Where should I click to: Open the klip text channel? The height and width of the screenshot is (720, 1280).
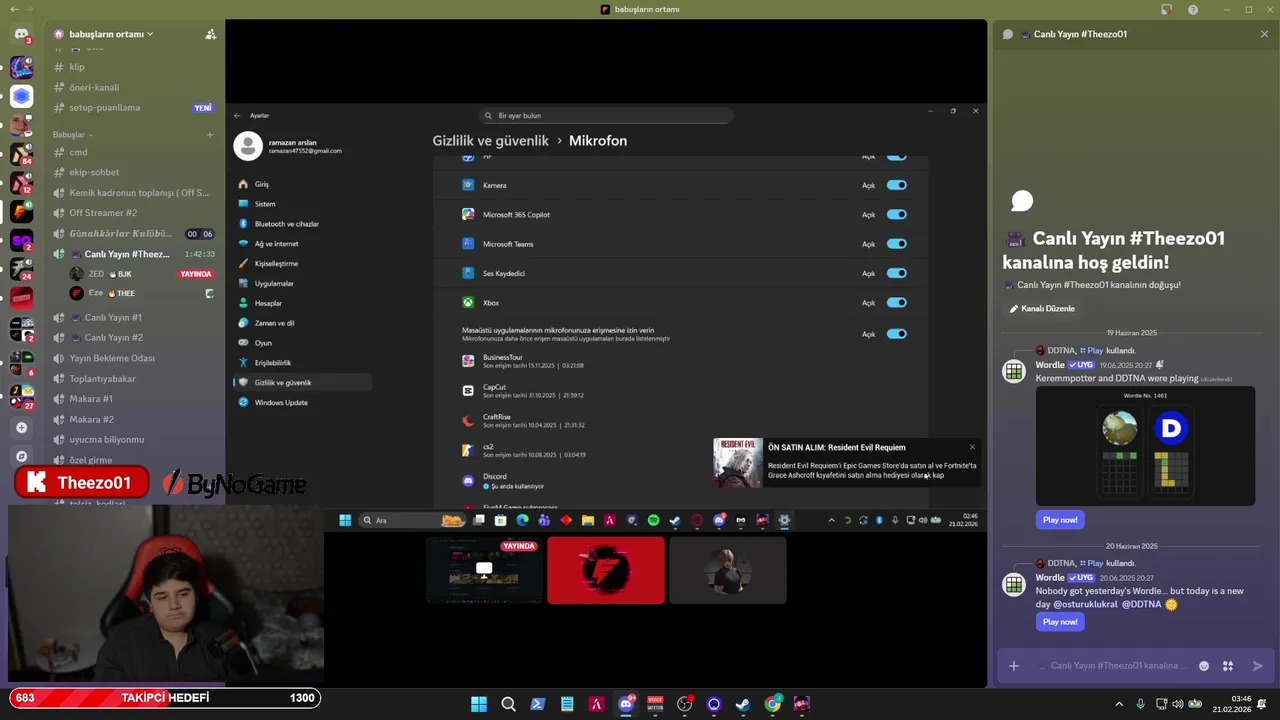click(135, 67)
